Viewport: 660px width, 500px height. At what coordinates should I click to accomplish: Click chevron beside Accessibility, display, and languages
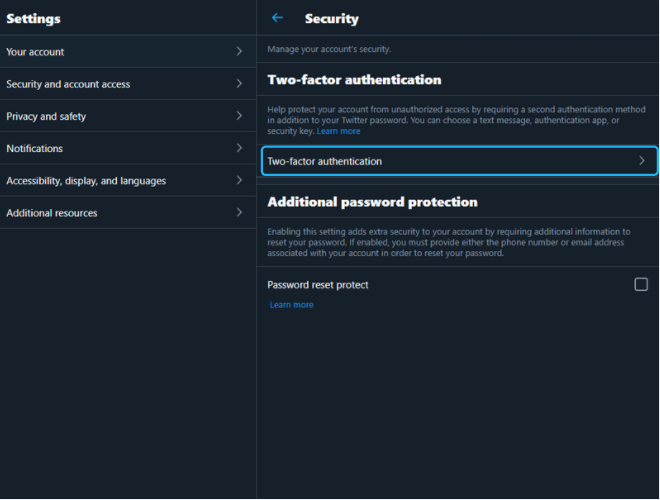[239, 180]
